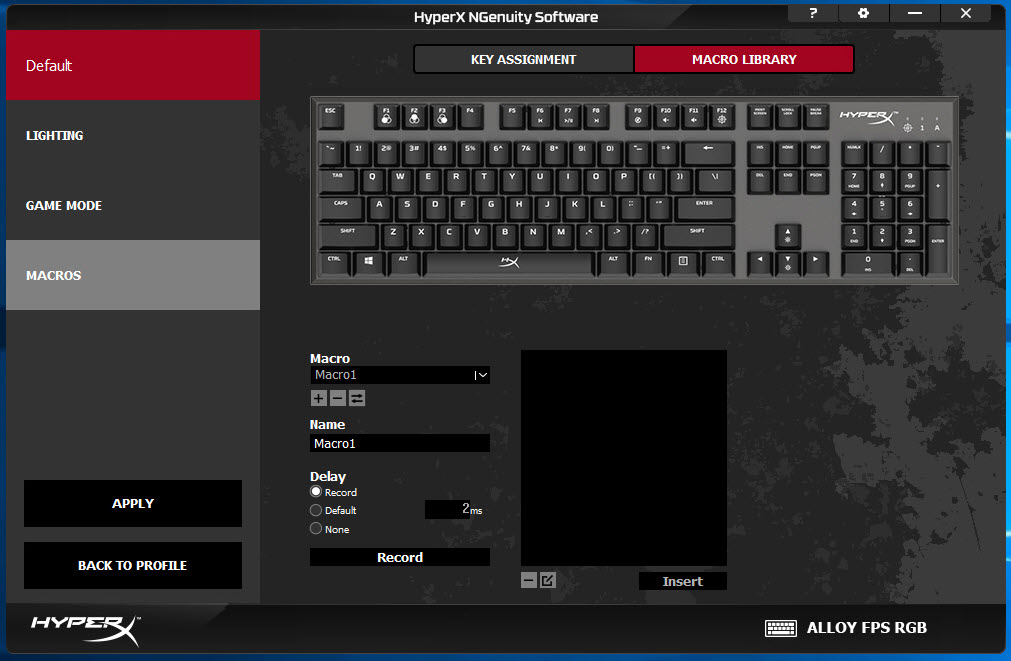Viewport: 1011px width, 661px height.
Task: Click the left SHIFT key on keyboard
Action: pyautogui.click(x=348, y=236)
